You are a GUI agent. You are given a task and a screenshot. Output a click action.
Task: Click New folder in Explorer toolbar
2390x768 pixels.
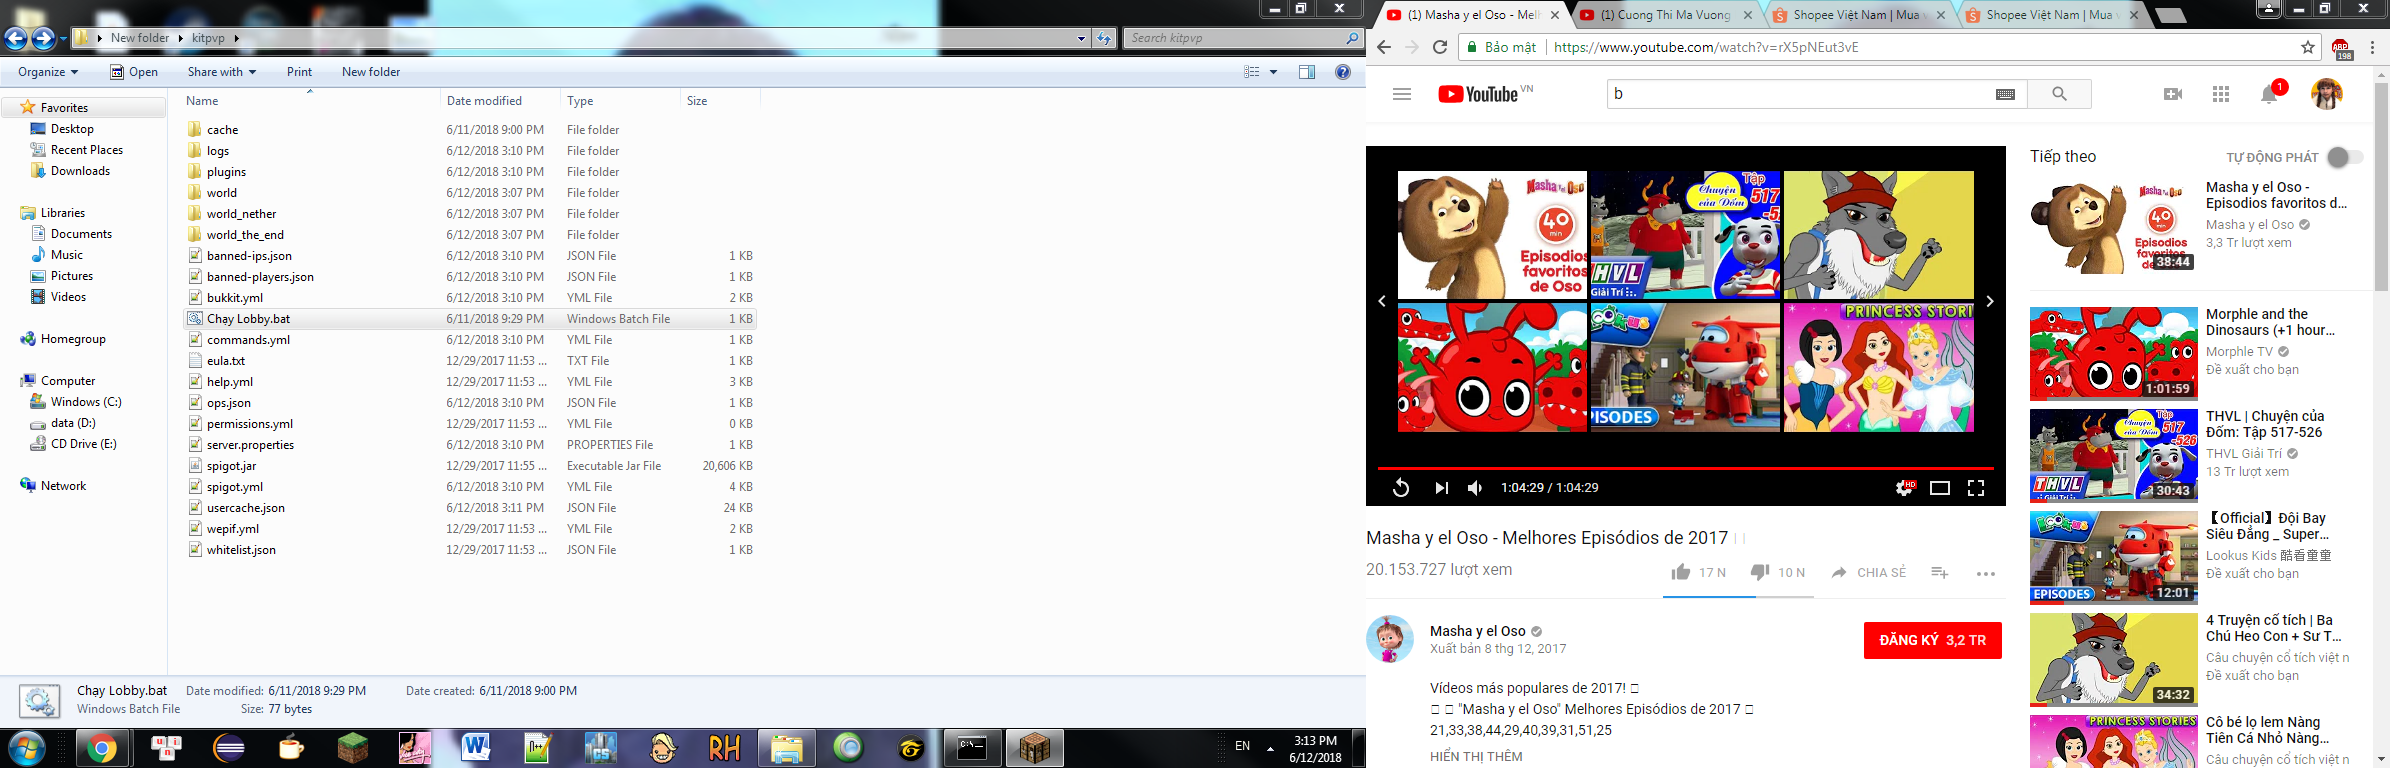(x=371, y=72)
